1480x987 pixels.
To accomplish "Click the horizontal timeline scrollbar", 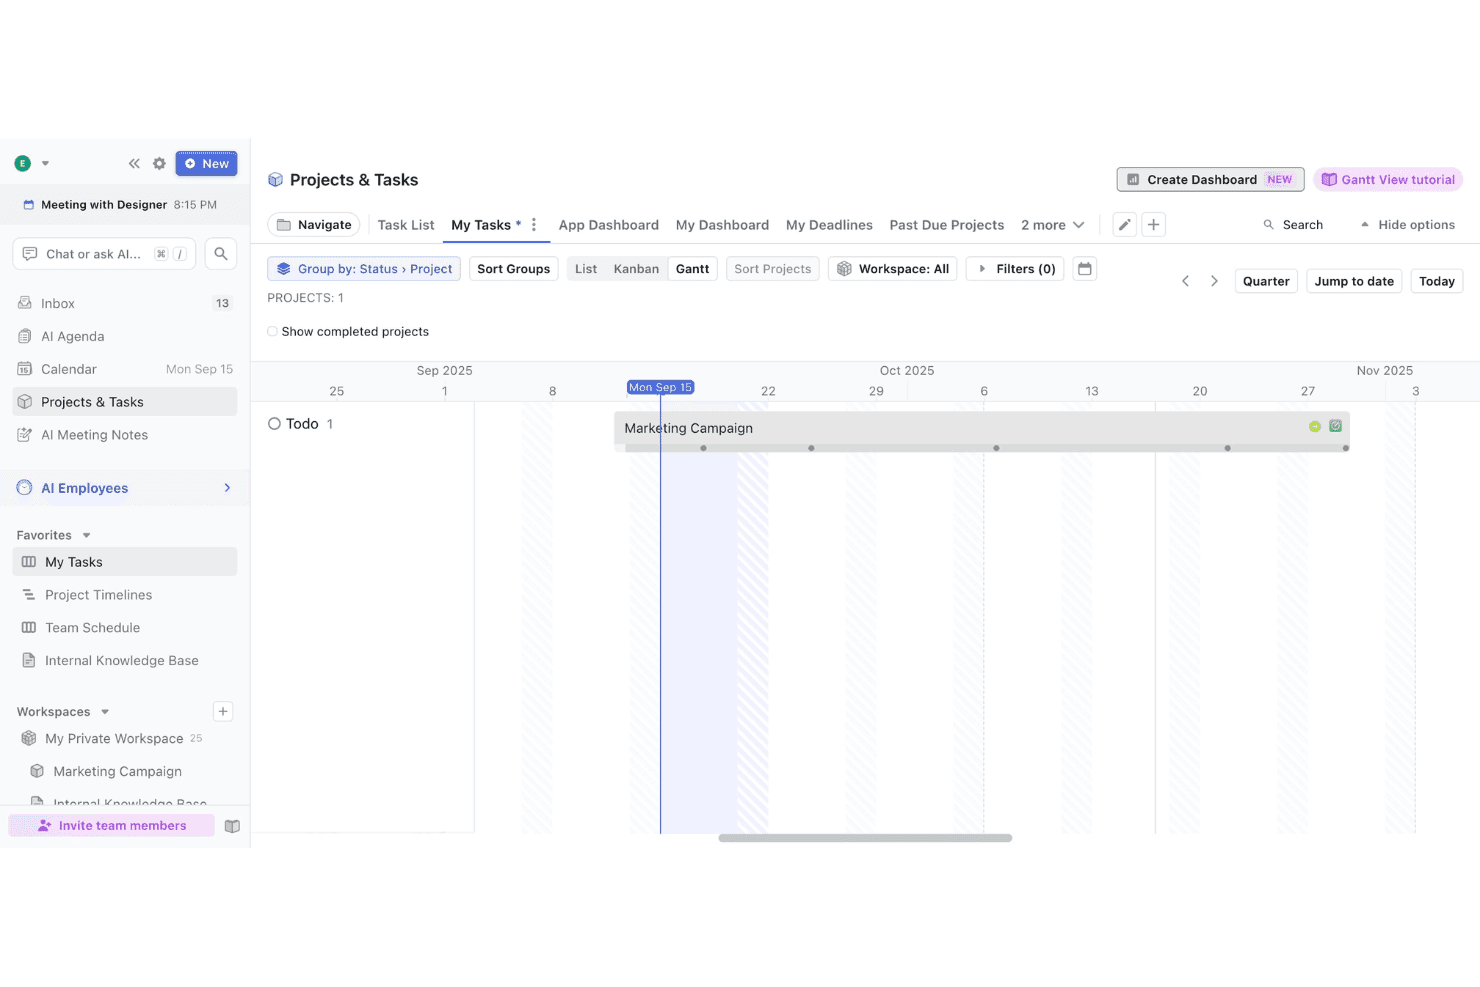I will pos(865,838).
